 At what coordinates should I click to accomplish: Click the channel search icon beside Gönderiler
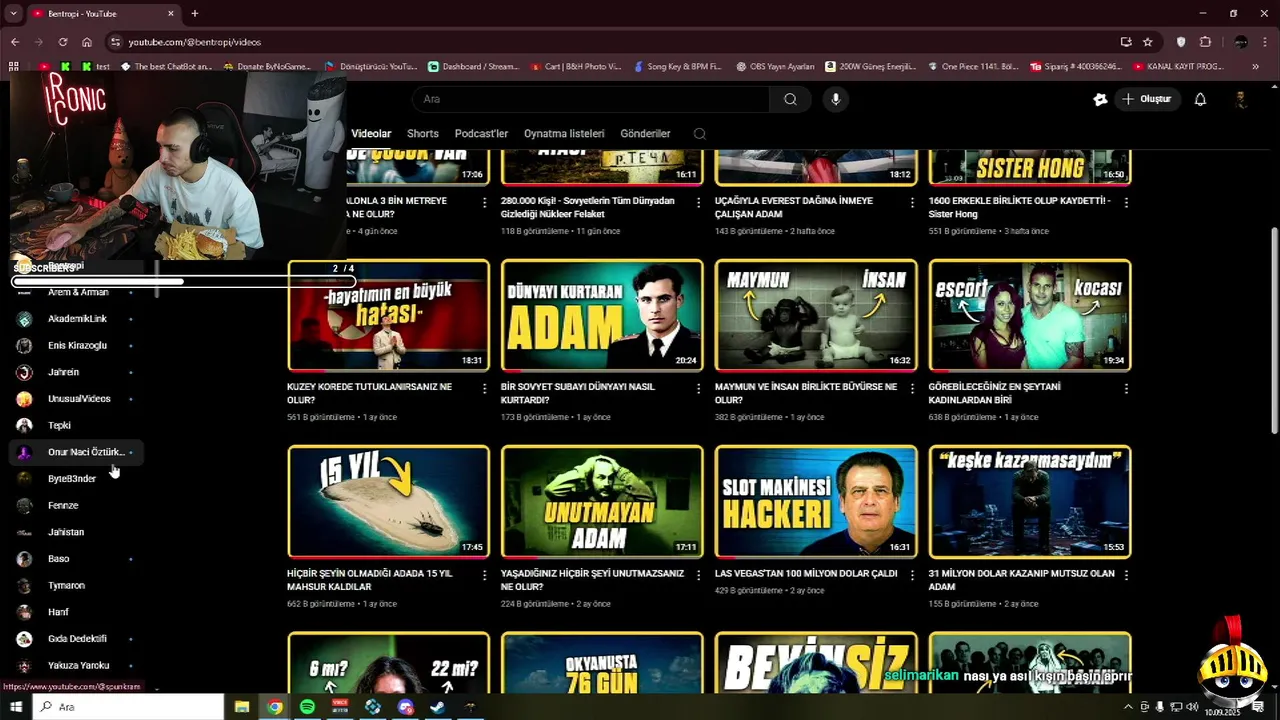[x=699, y=133]
